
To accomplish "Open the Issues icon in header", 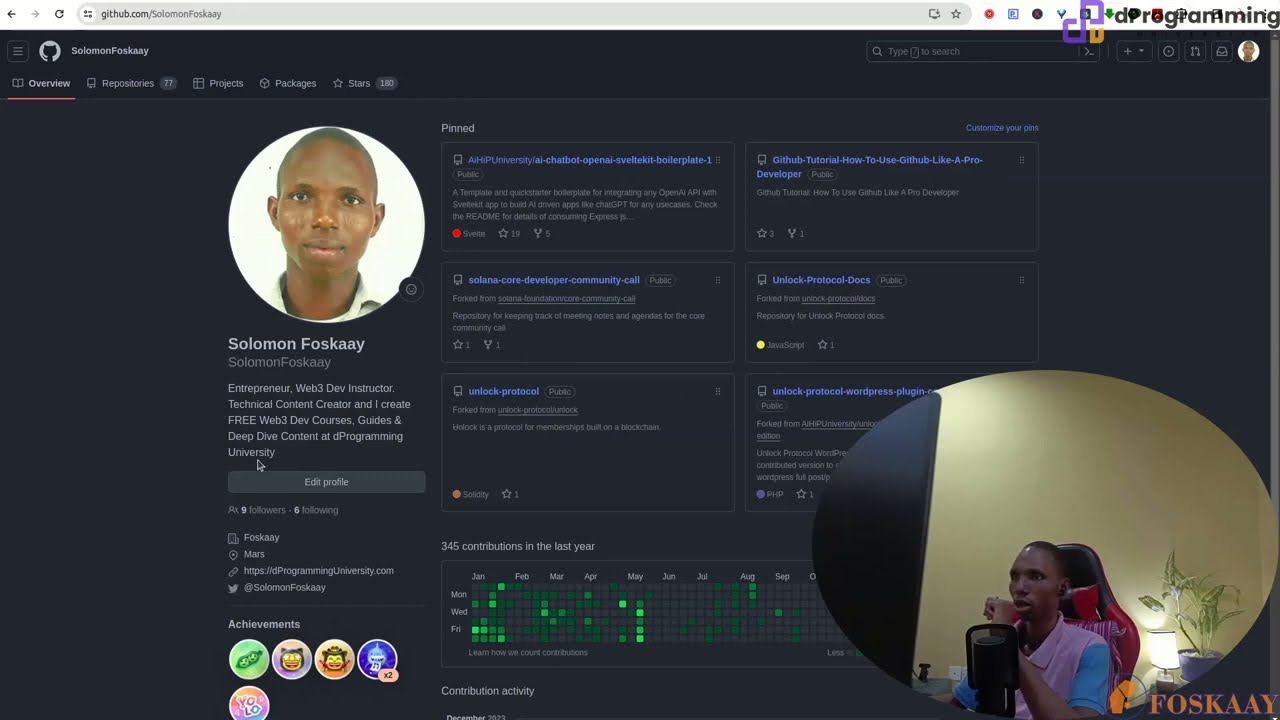I will tap(1168, 51).
